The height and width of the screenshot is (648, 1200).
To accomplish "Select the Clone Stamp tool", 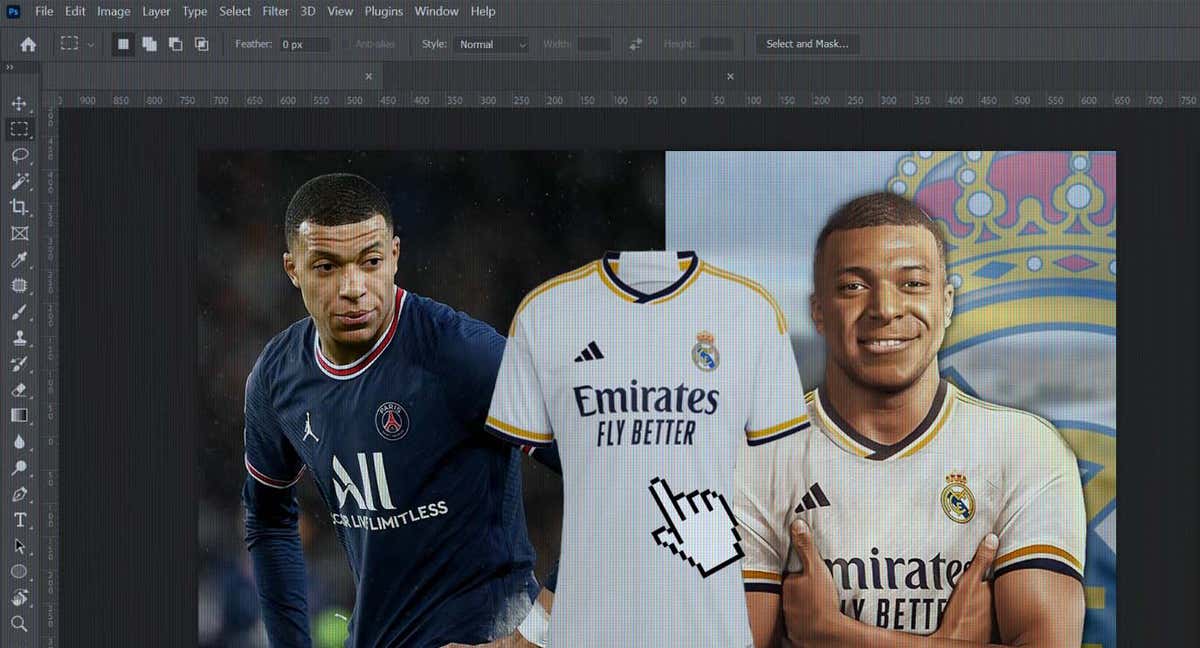I will click(19, 338).
